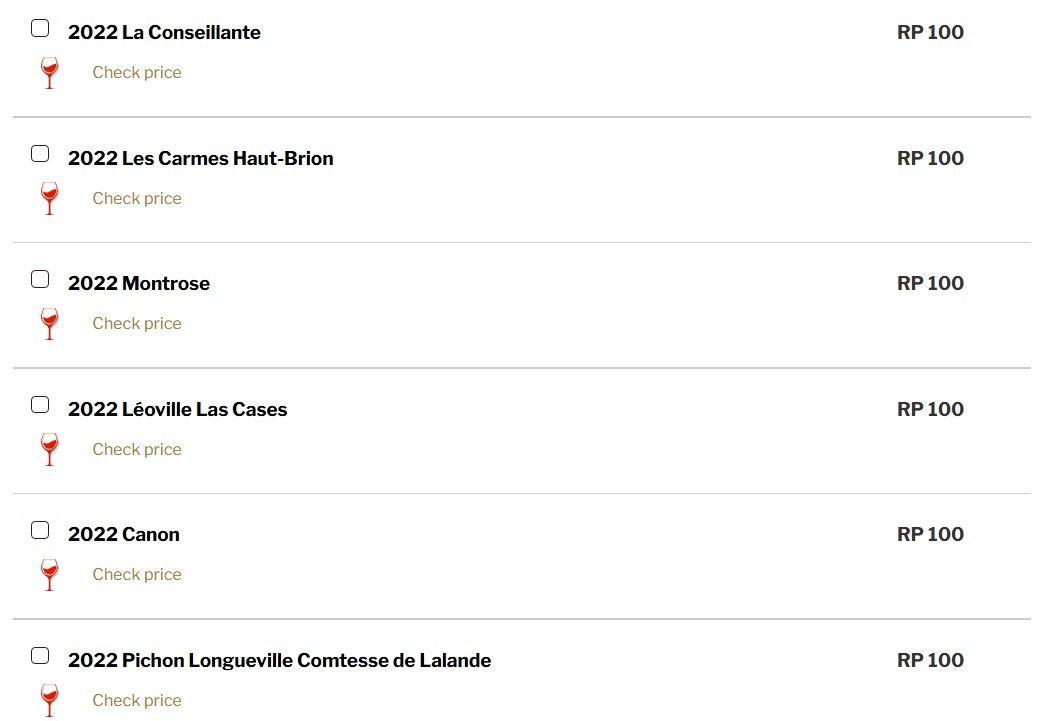Click the RP 100 score for La Conseillante

pos(930,32)
